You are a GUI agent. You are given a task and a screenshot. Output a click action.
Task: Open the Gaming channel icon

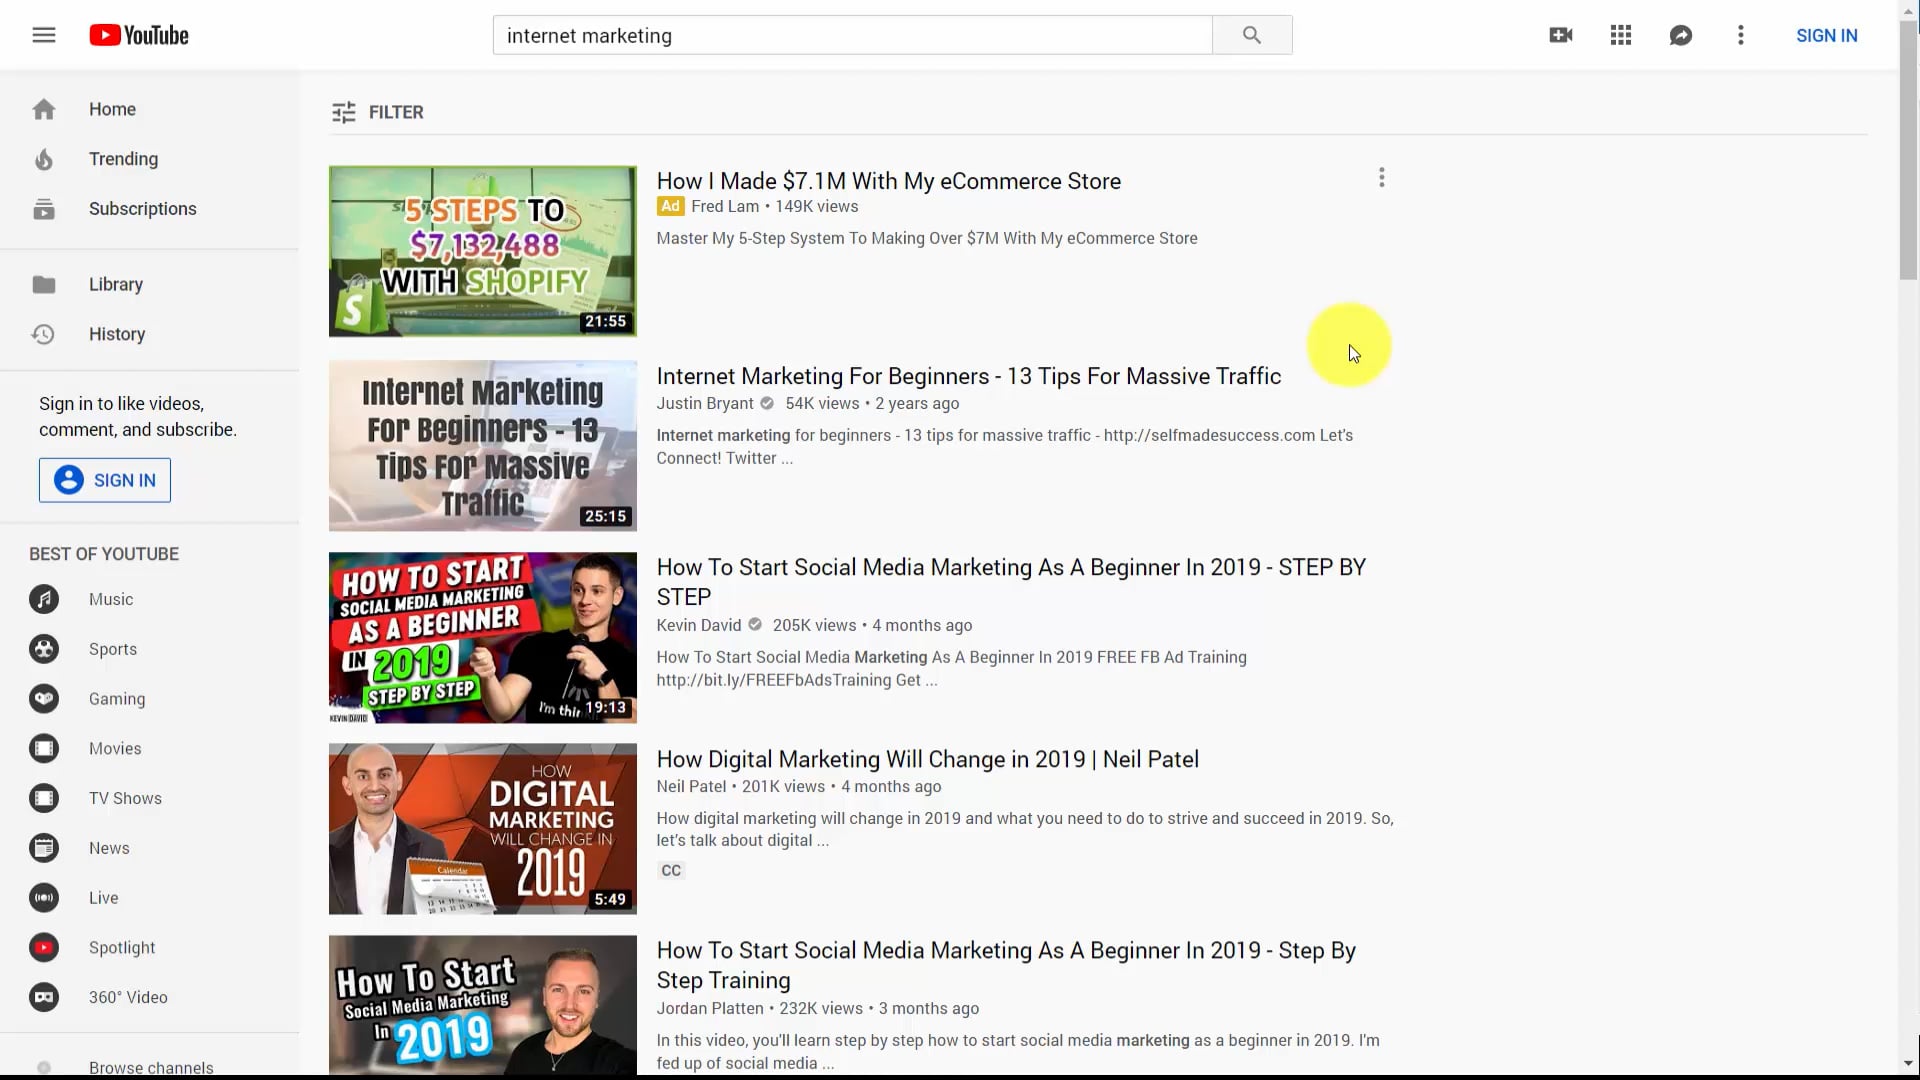pyautogui.click(x=44, y=699)
